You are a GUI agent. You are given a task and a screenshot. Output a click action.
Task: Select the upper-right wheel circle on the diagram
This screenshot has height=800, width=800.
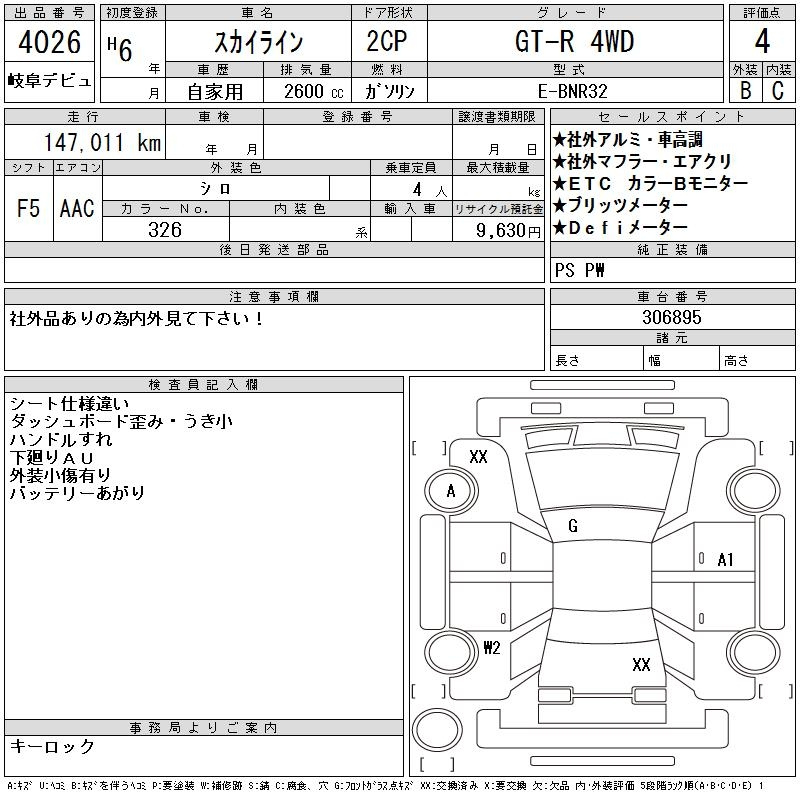click(x=754, y=491)
